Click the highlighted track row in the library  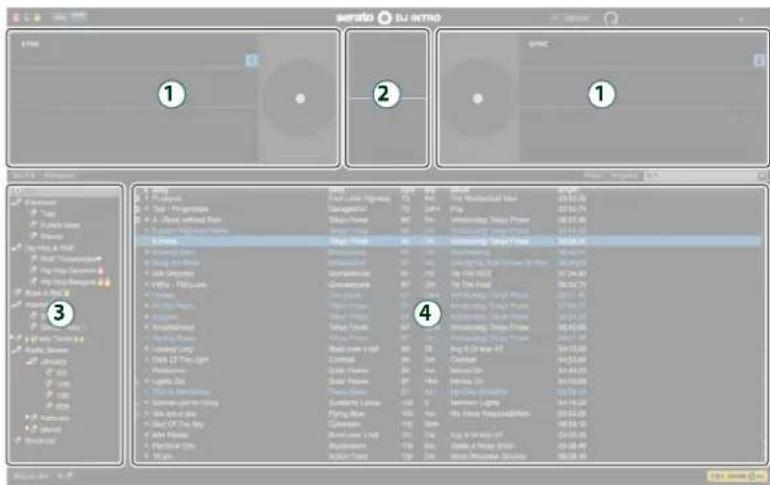click(x=448, y=241)
